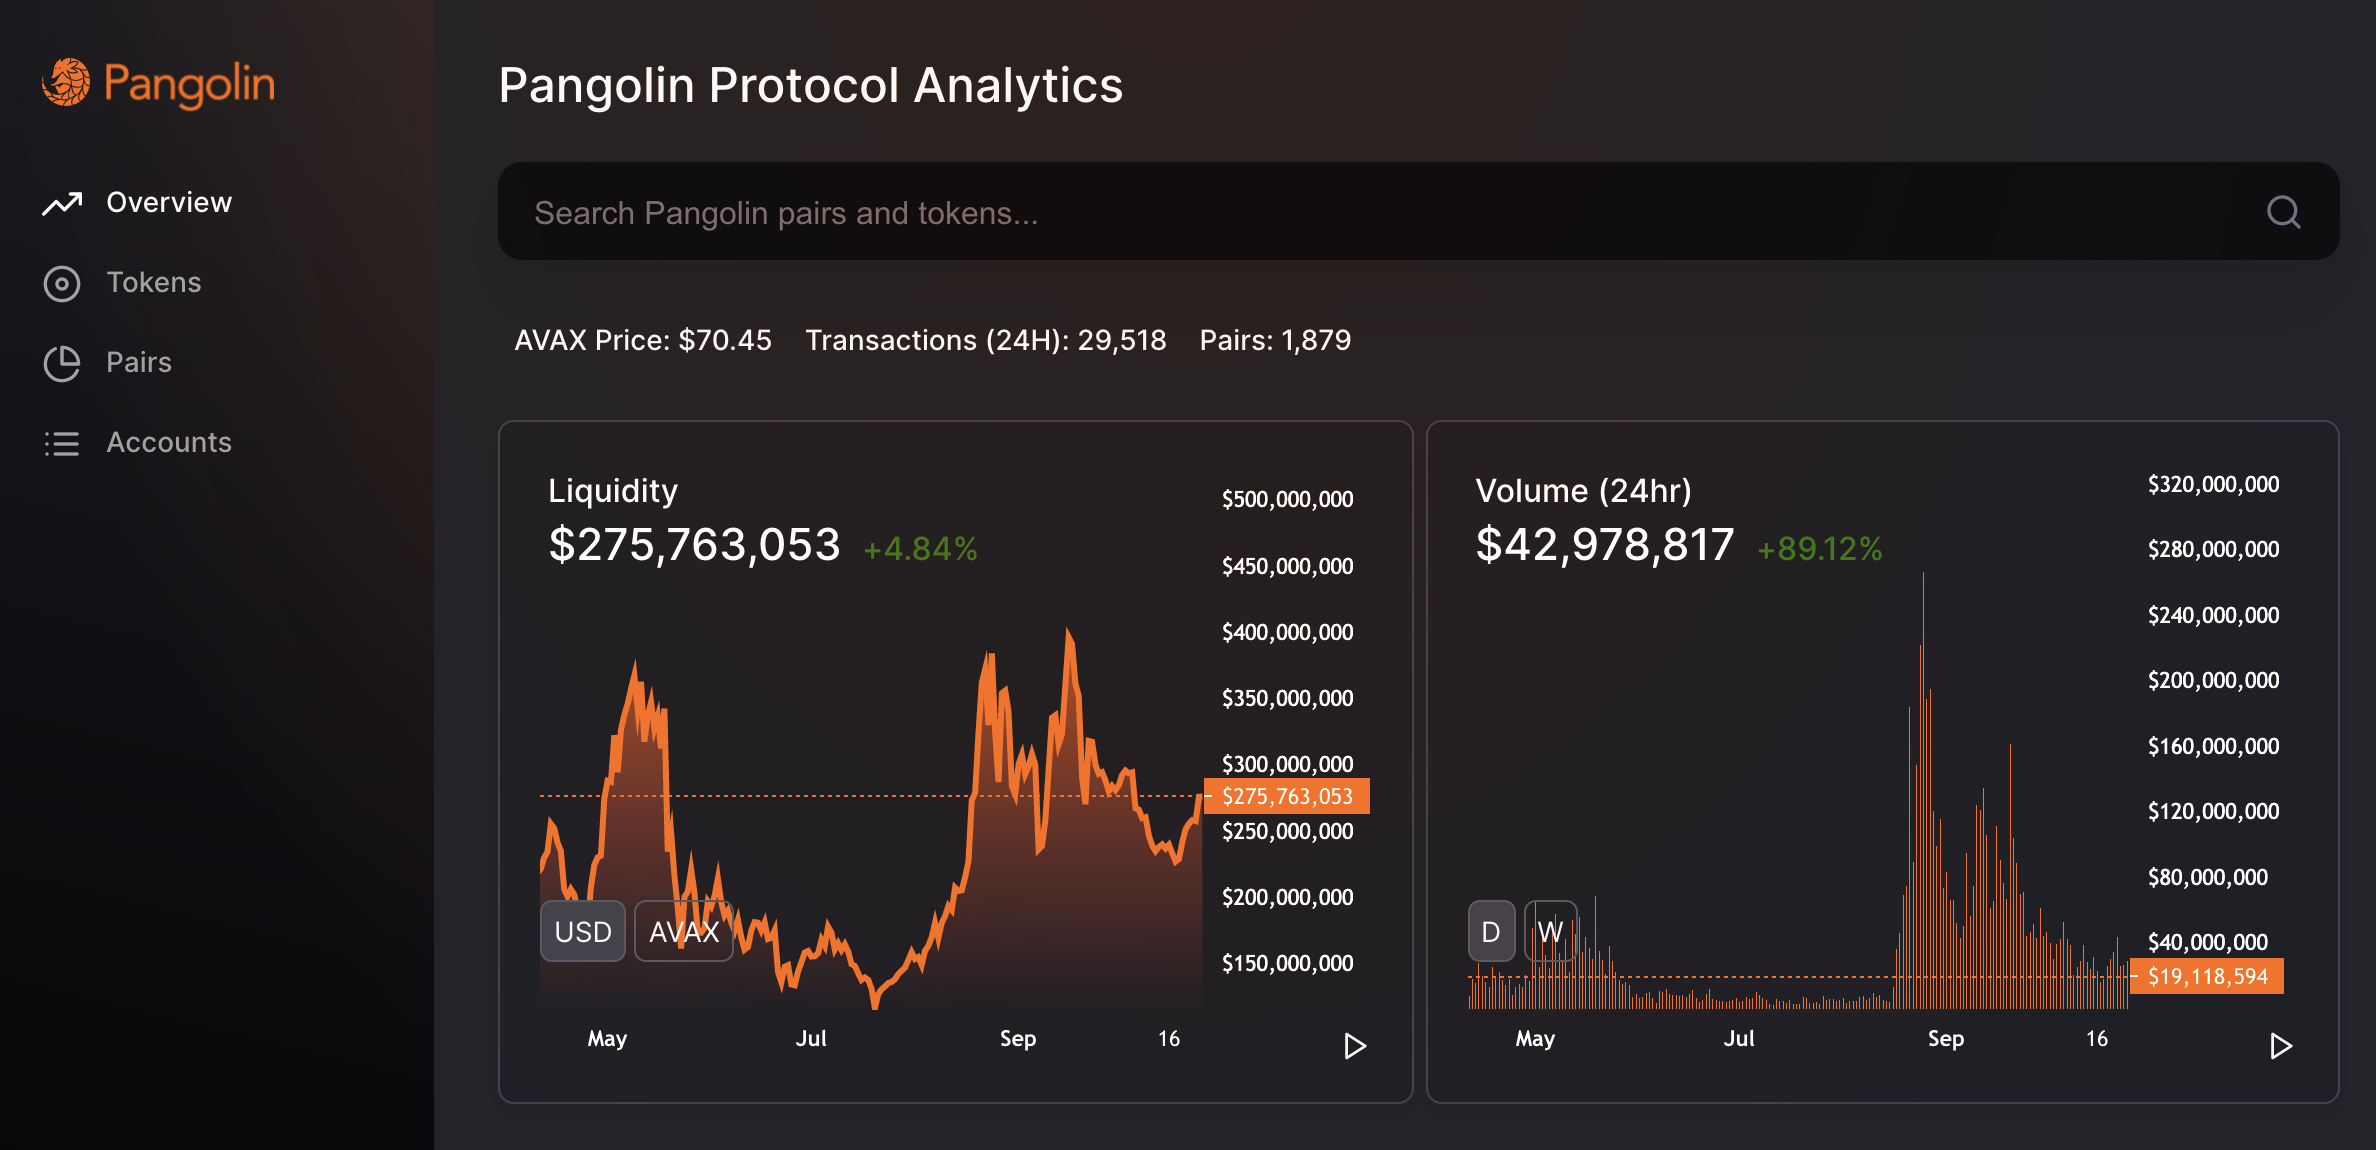Click the Overview trending-line icon
This screenshot has height=1150, width=2376.
(62, 203)
